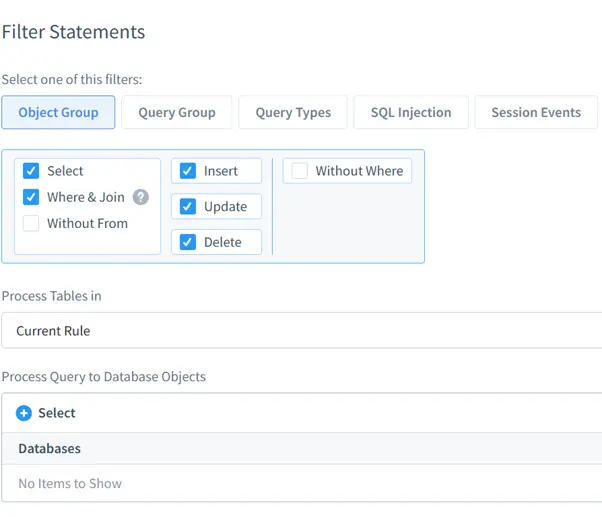The height and width of the screenshot is (517, 602).
Task: Disable the Where & Join checkbox
Action: point(31,197)
